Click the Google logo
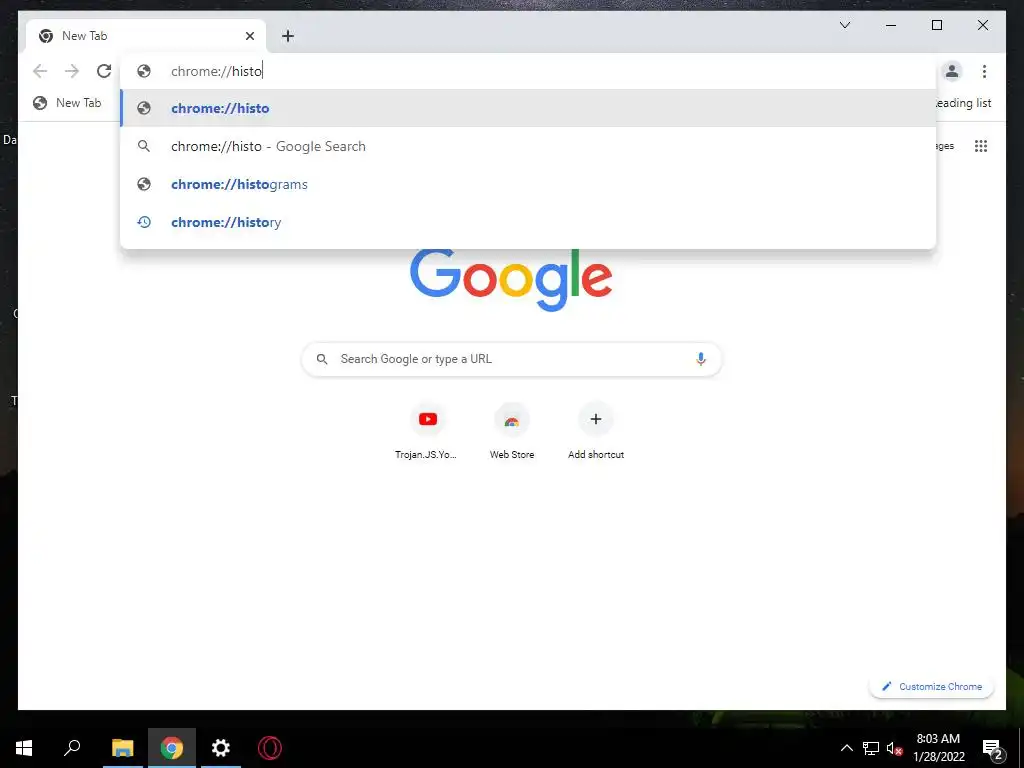The image size is (1024, 768). pos(511,281)
